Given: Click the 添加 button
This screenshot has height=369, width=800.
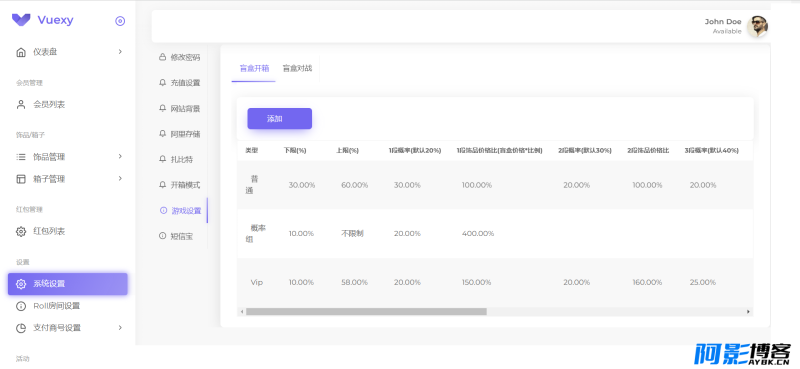Looking at the screenshot, I should coord(280,119).
